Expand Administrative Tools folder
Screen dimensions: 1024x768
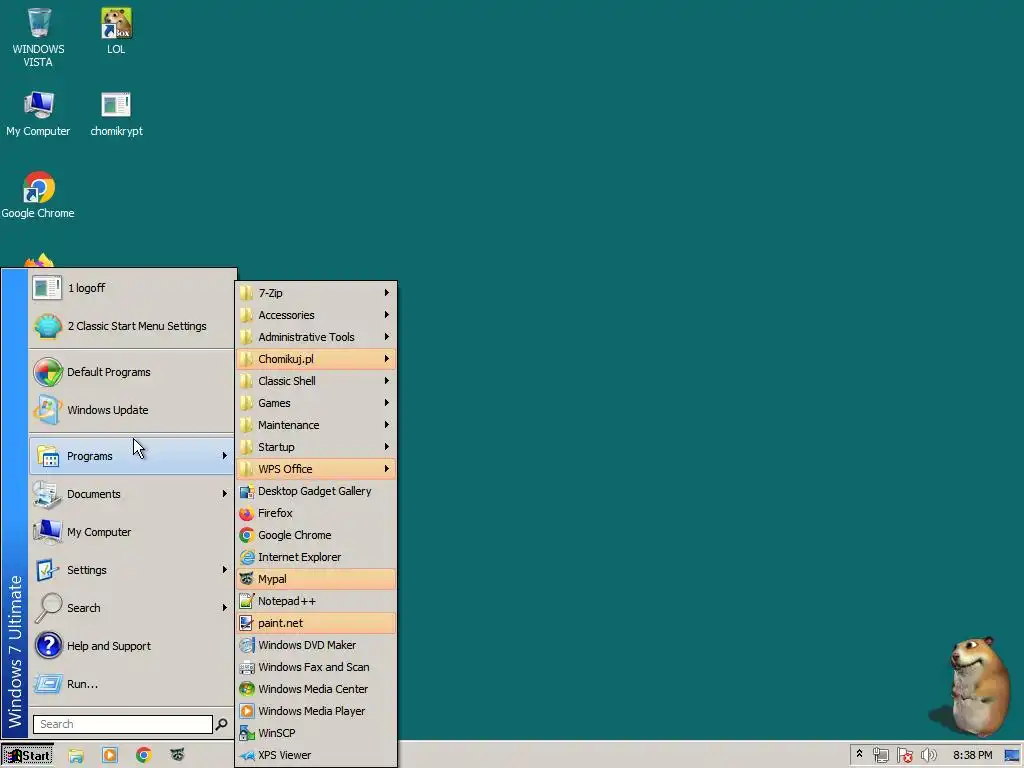(317, 337)
